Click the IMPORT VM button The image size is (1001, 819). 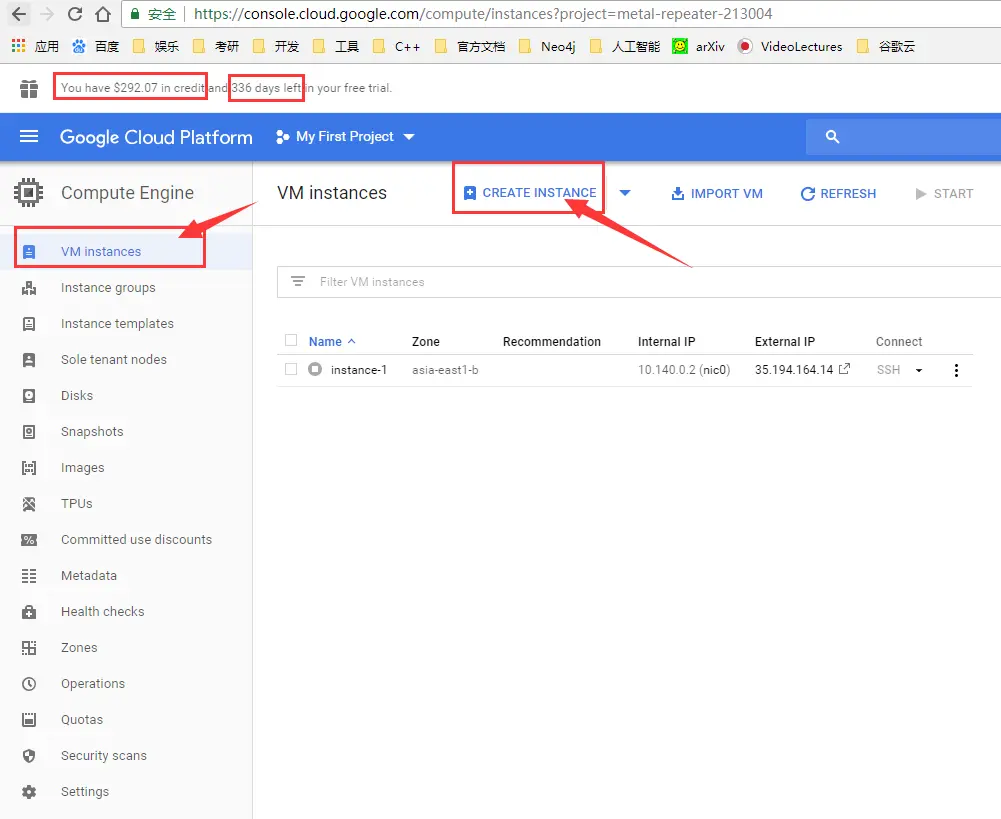717,193
